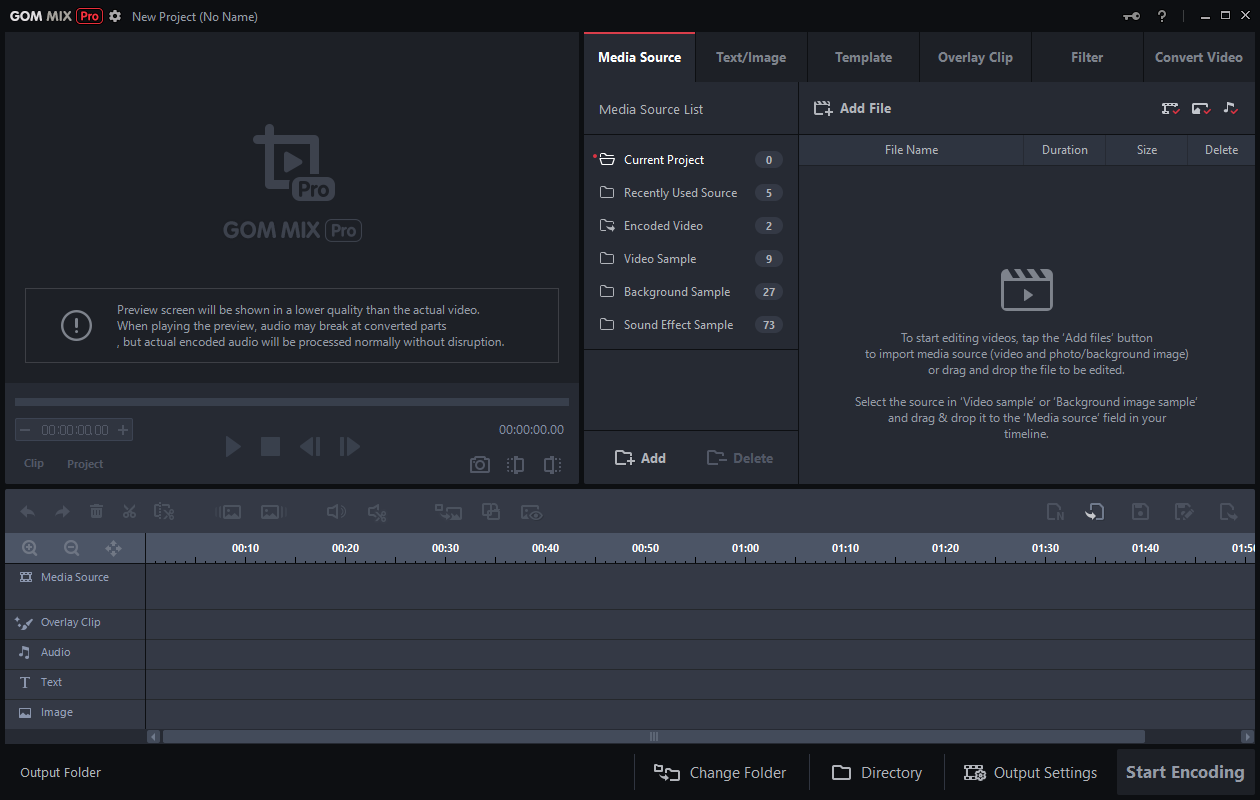1260x800 pixels.
Task: Click the timeline zoom out magnifier
Action: 71,548
